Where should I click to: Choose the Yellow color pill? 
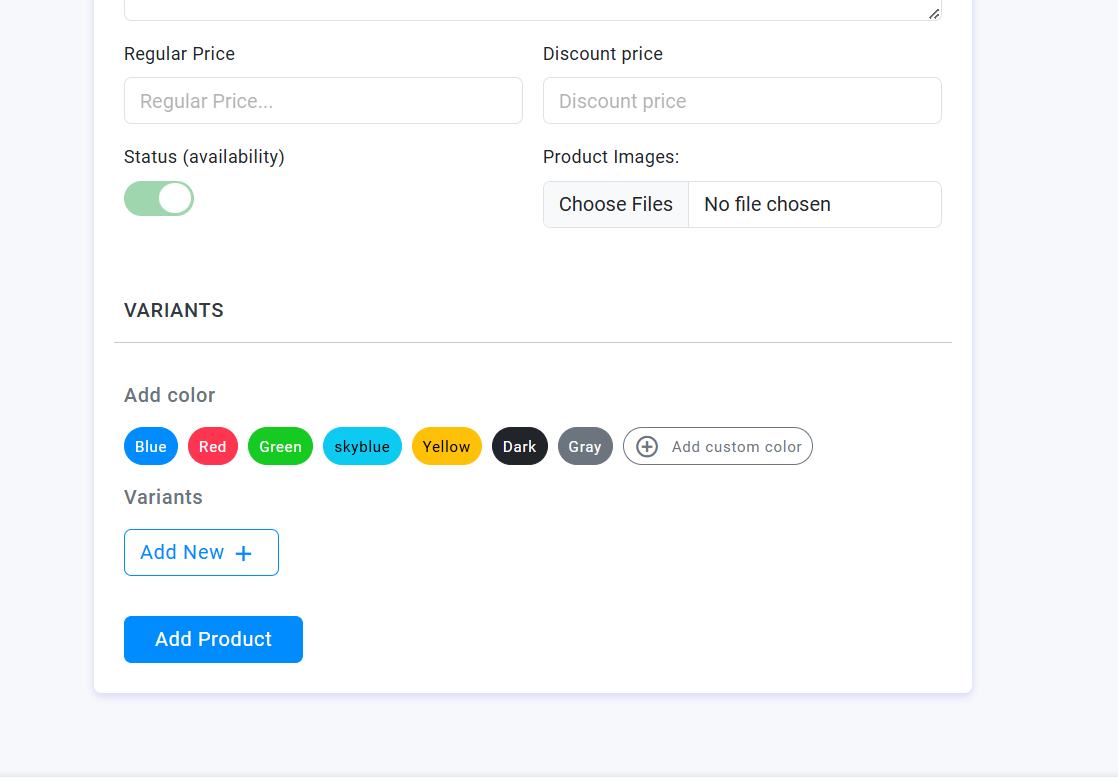tap(446, 446)
